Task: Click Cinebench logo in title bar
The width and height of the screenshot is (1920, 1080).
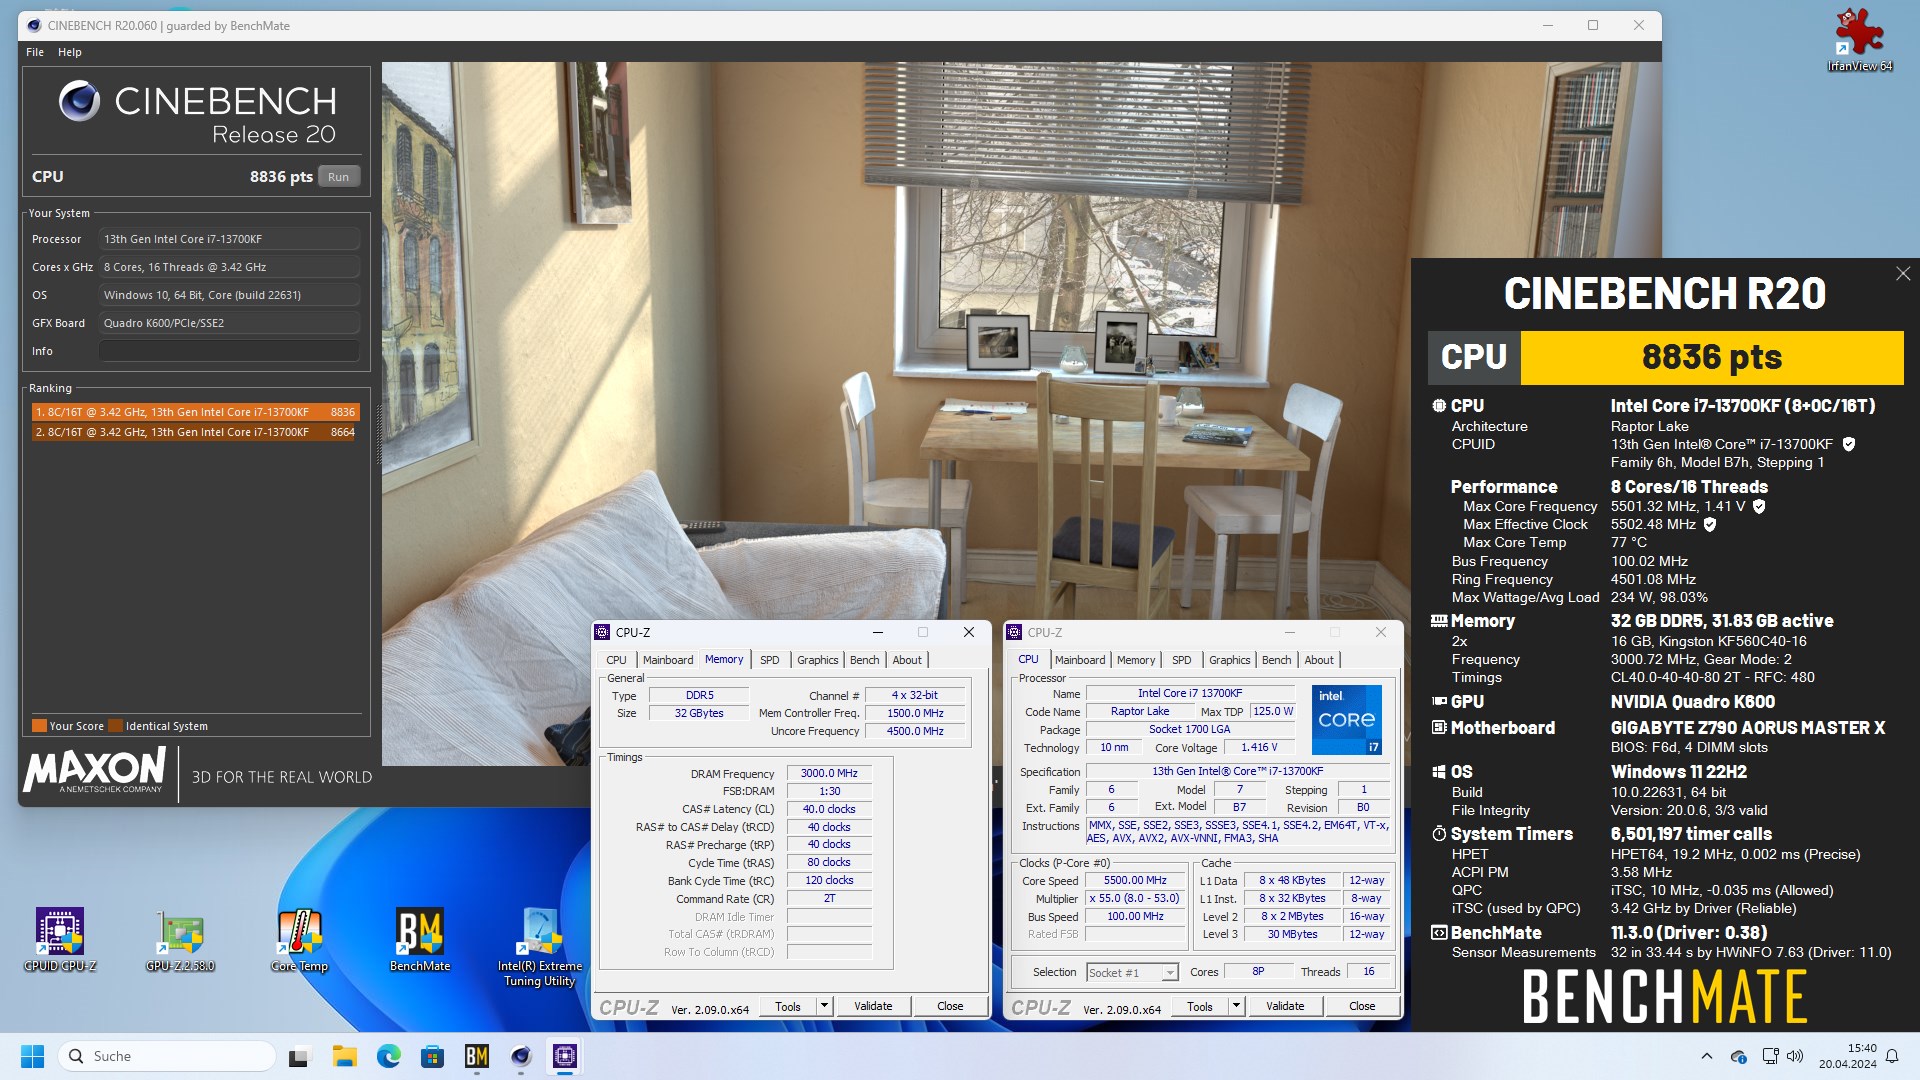Action: point(34,25)
